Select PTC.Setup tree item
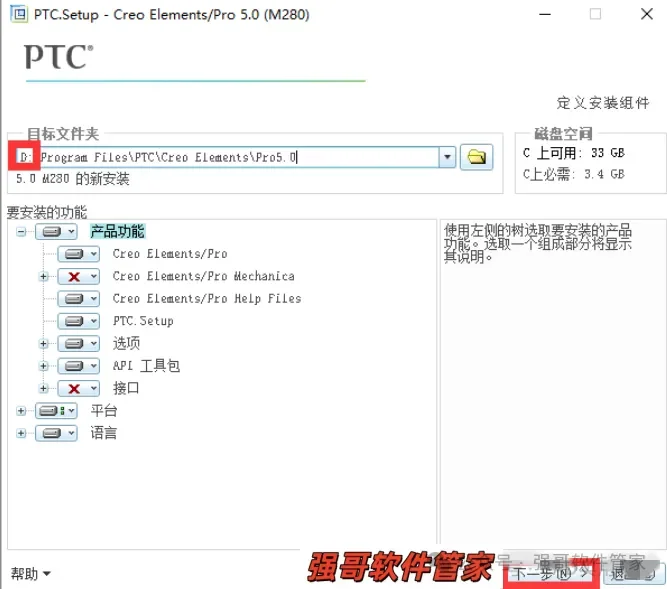Screen dimensions: 667x589 [x=143, y=321]
